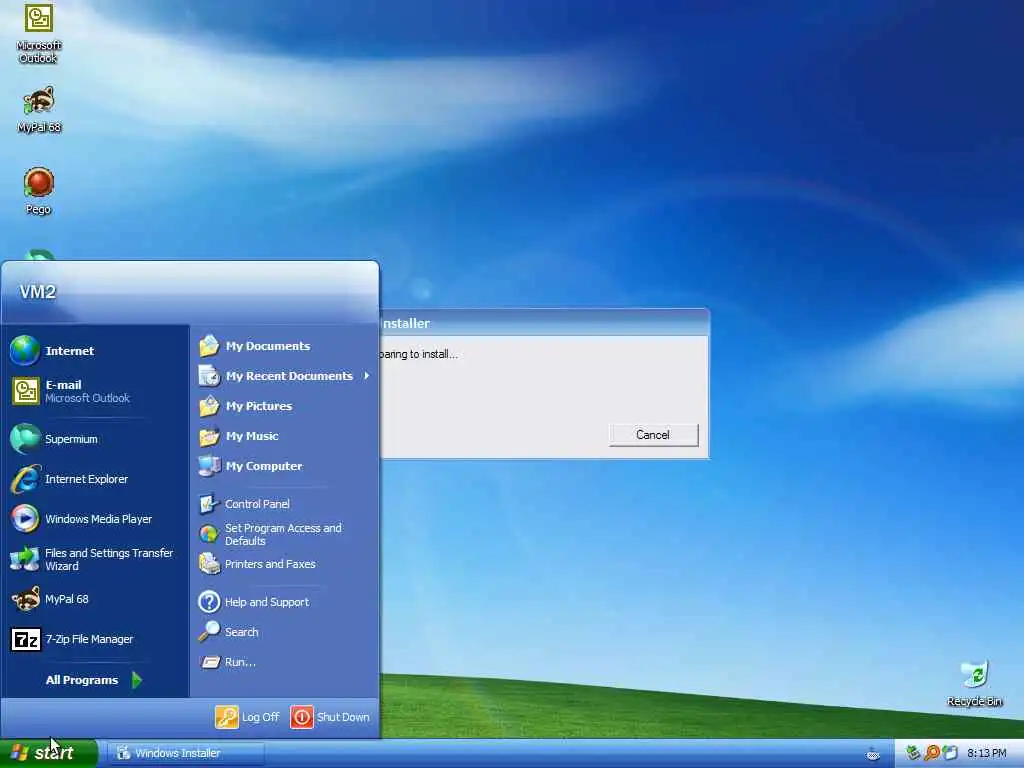Open My Computer icon in Start menu
Viewport: 1024px width, 768px height.
(x=209, y=466)
